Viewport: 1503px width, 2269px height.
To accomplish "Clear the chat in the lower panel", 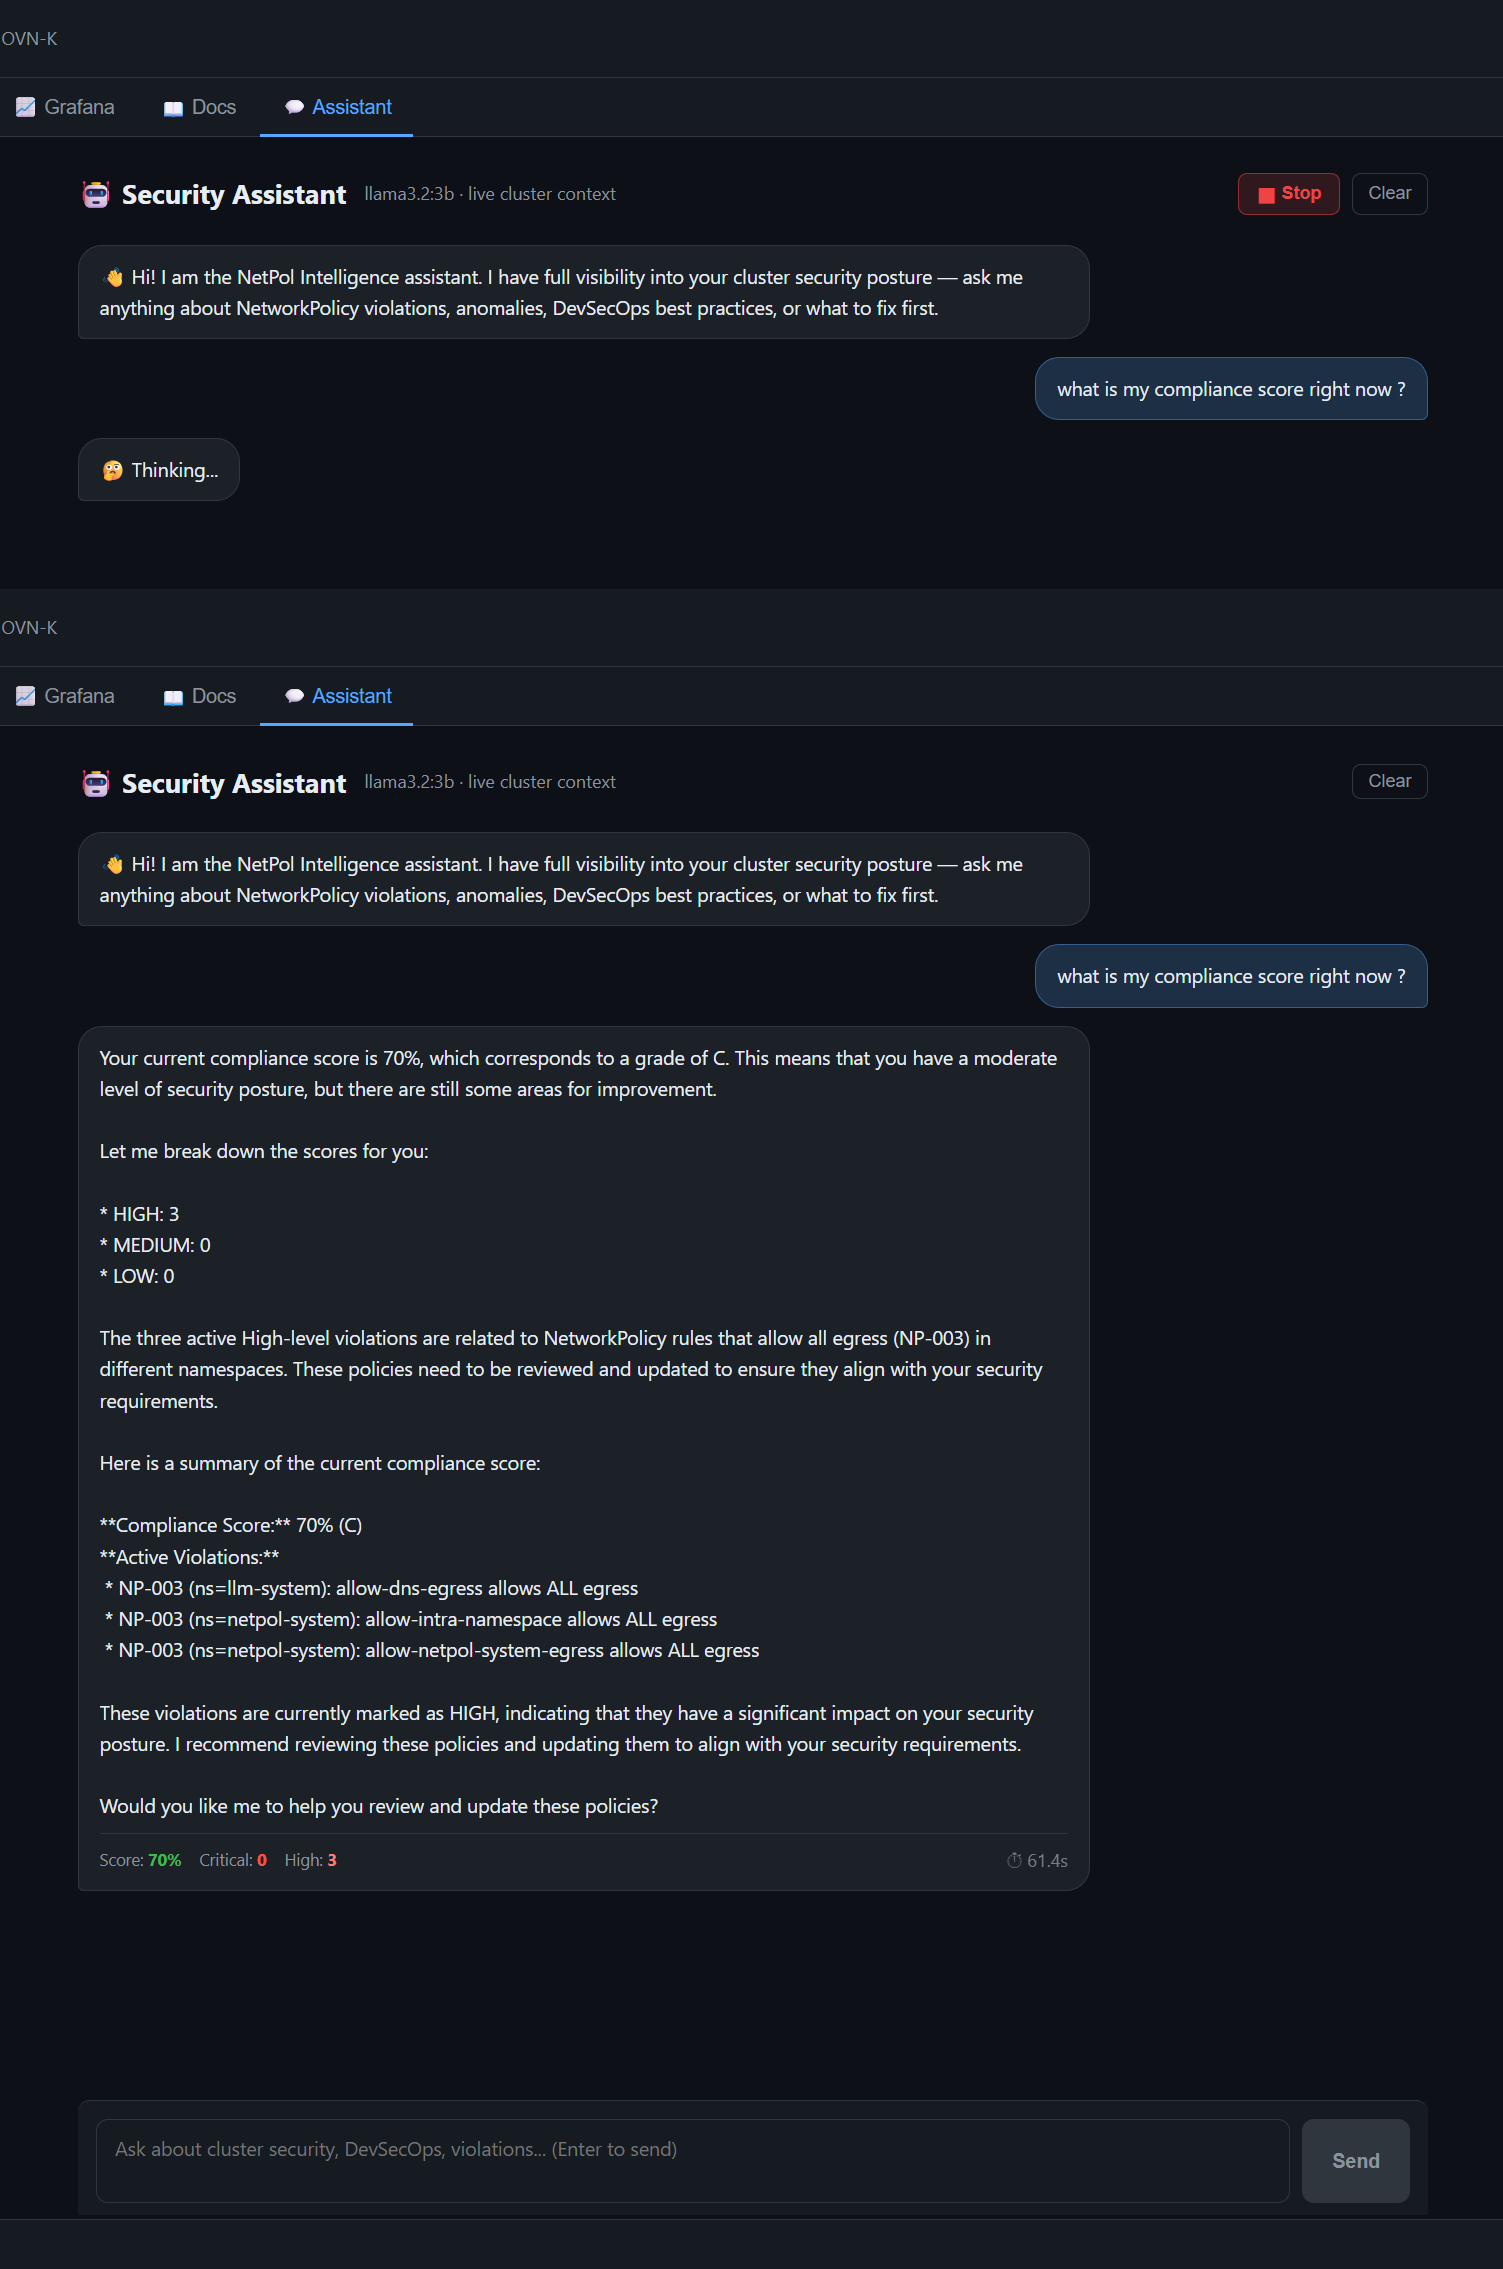I will (1389, 781).
